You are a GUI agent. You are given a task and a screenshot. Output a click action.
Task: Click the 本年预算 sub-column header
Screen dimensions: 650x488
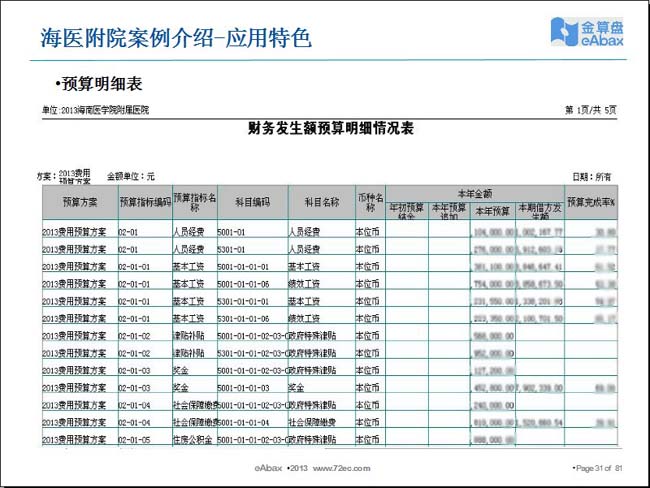[x=492, y=211]
